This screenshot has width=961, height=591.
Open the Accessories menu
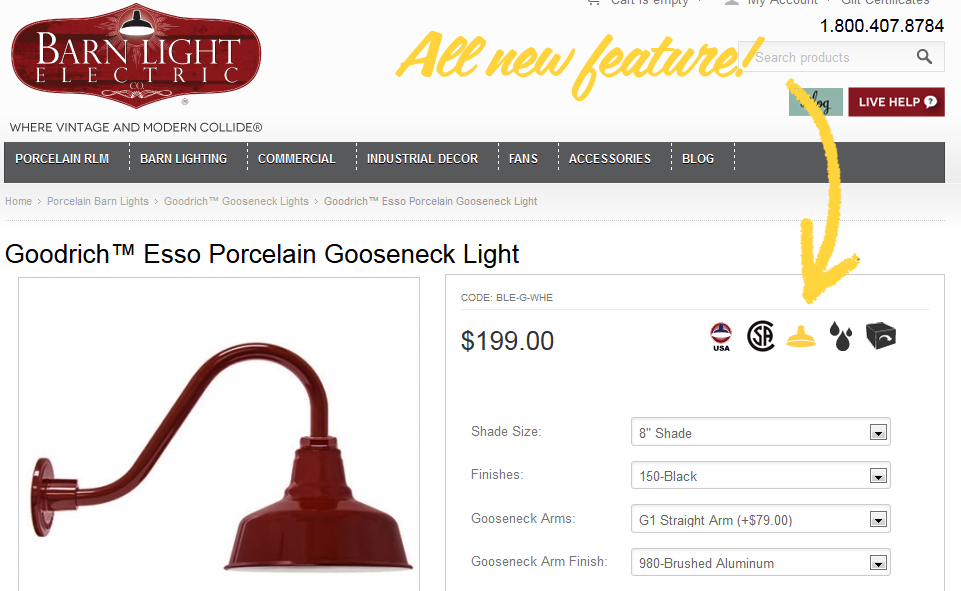[x=610, y=159]
